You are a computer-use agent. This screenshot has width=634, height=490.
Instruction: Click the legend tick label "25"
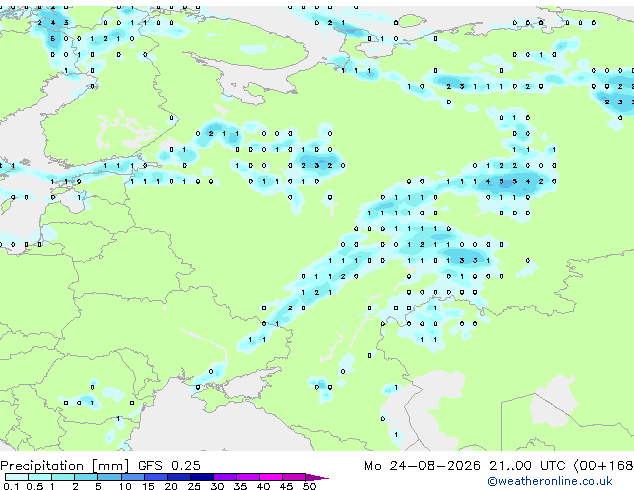coord(194,486)
